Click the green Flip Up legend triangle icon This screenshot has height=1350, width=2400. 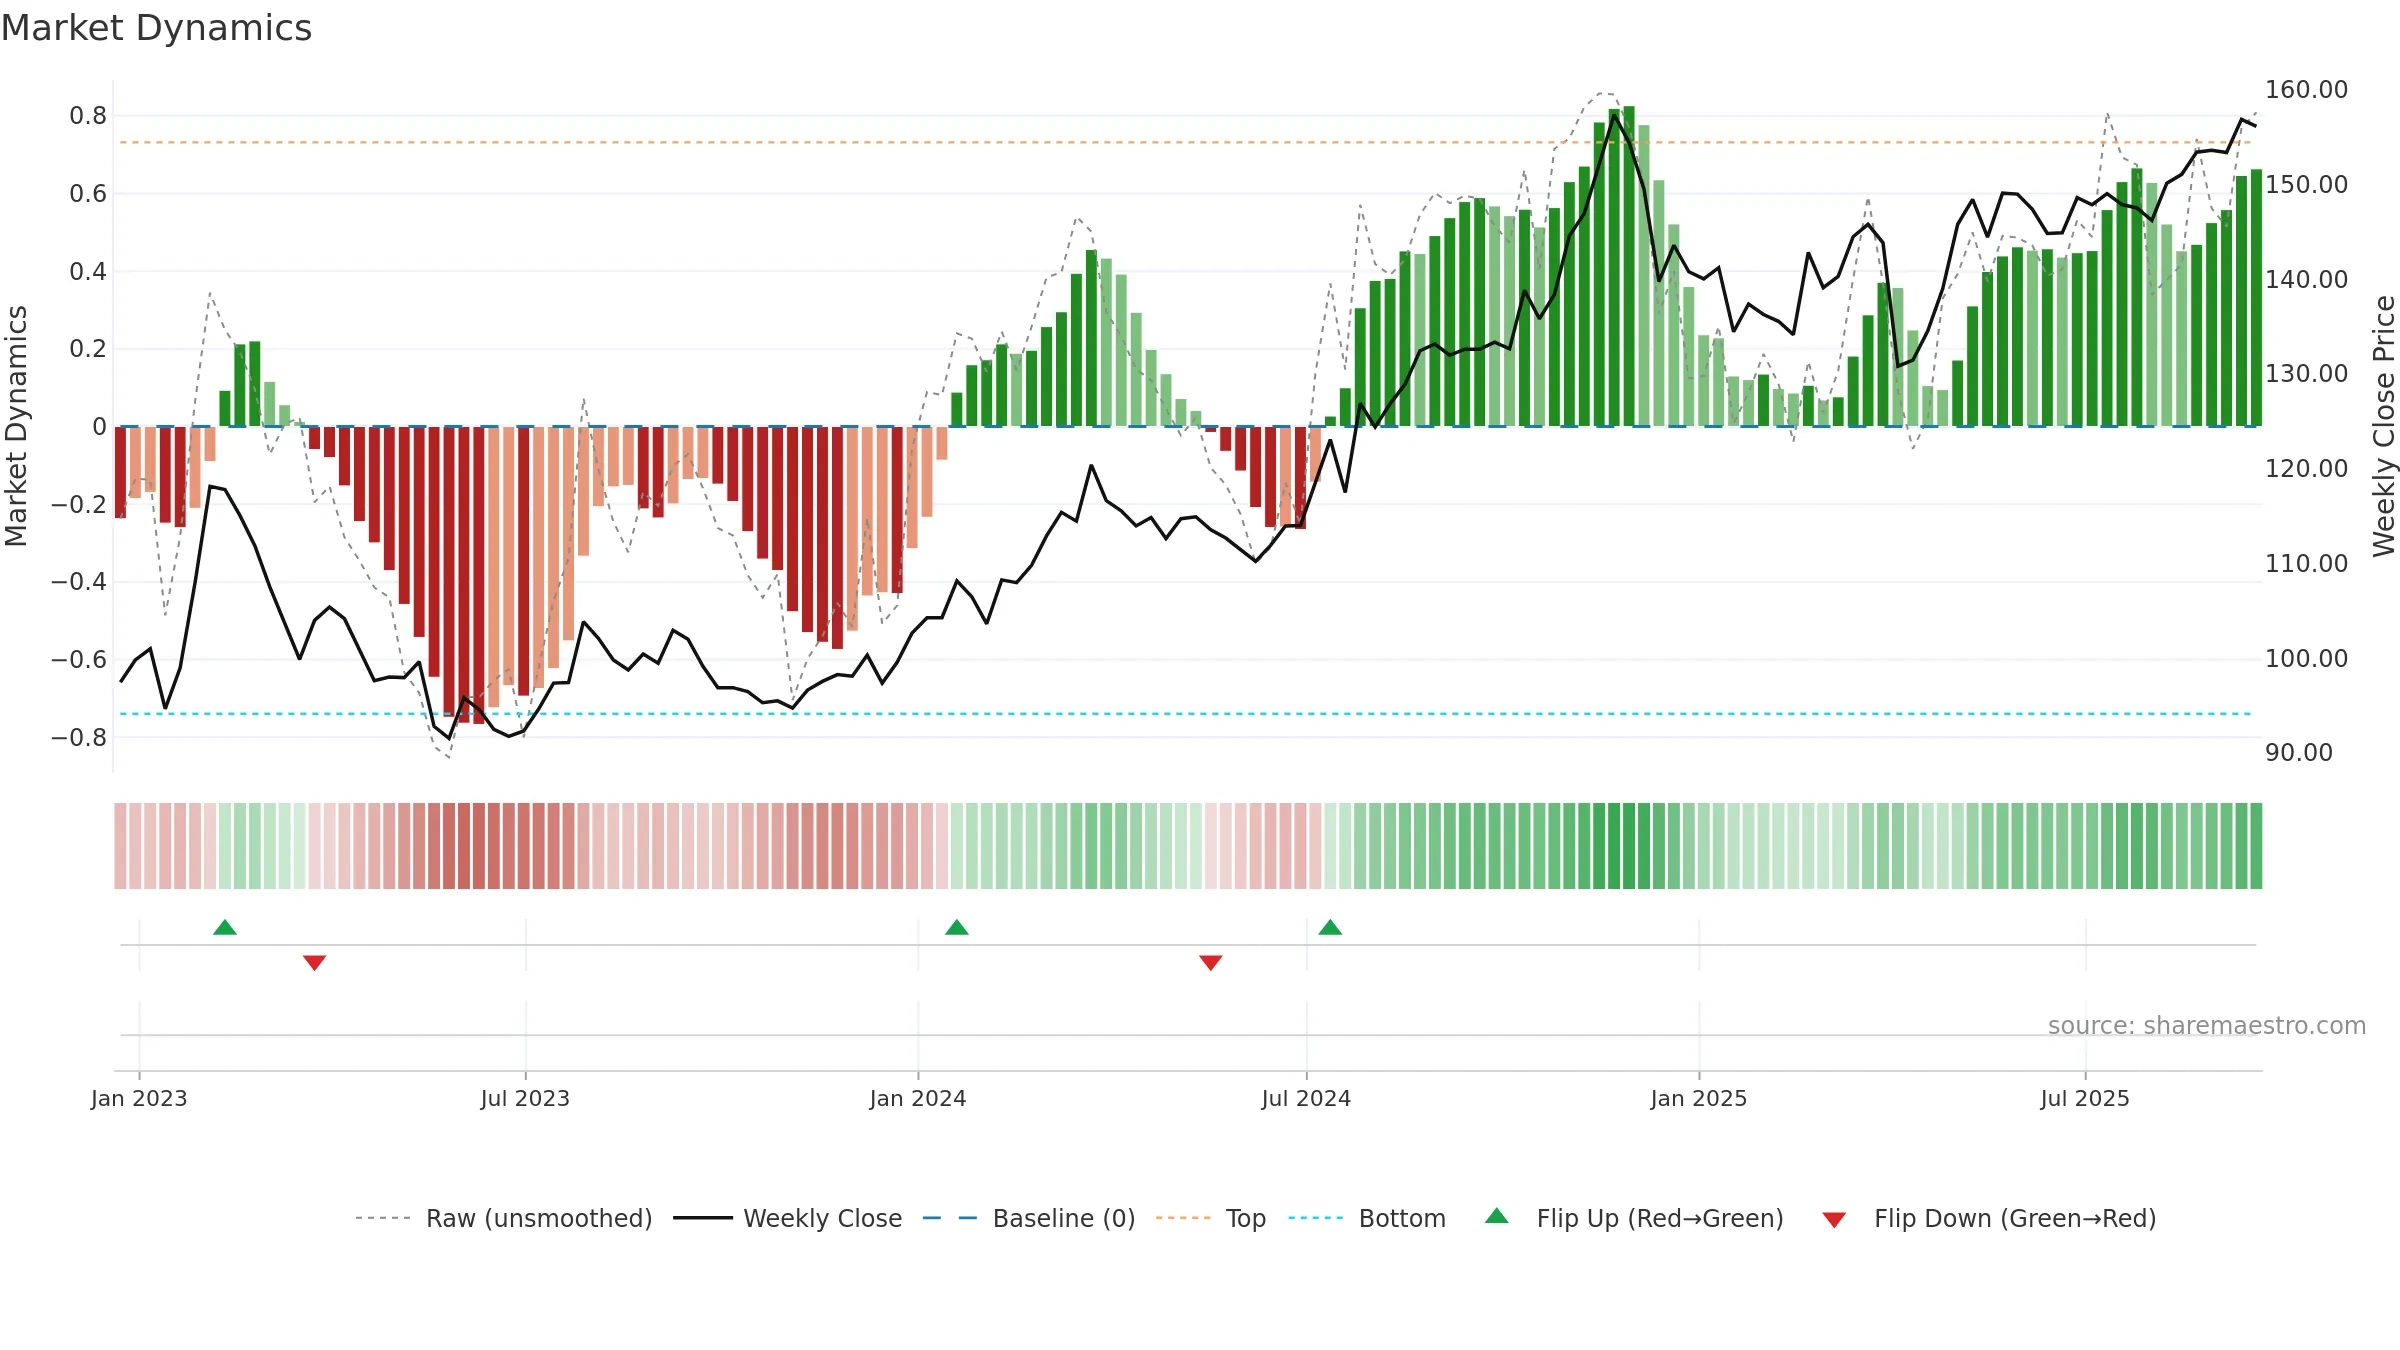pyautogui.click(x=1497, y=1216)
